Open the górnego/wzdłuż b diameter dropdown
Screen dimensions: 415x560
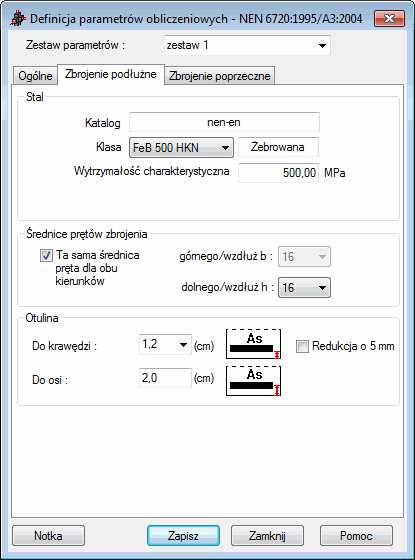pyautogui.click(x=304, y=256)
